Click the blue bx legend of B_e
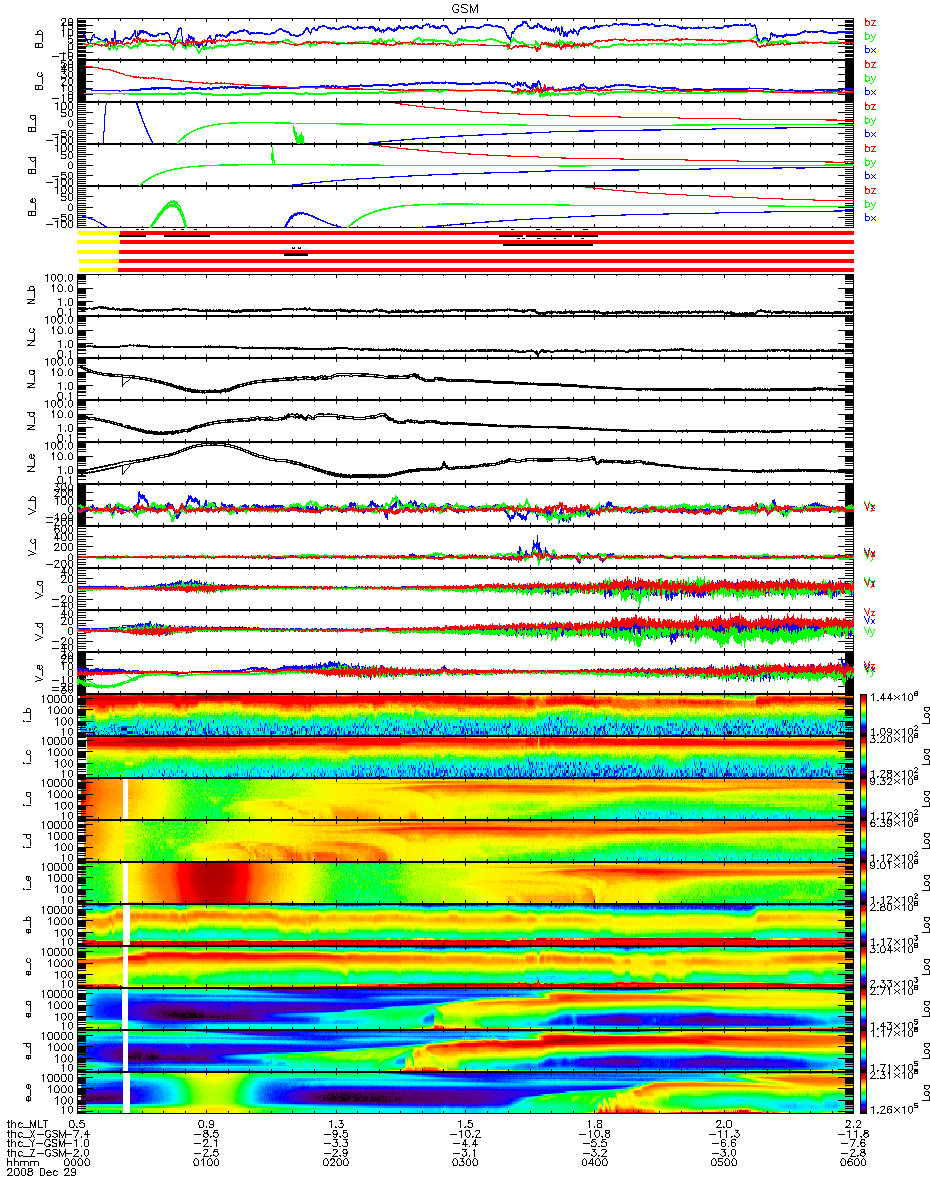The image size is (930, 1200). [x=870, y=217]
